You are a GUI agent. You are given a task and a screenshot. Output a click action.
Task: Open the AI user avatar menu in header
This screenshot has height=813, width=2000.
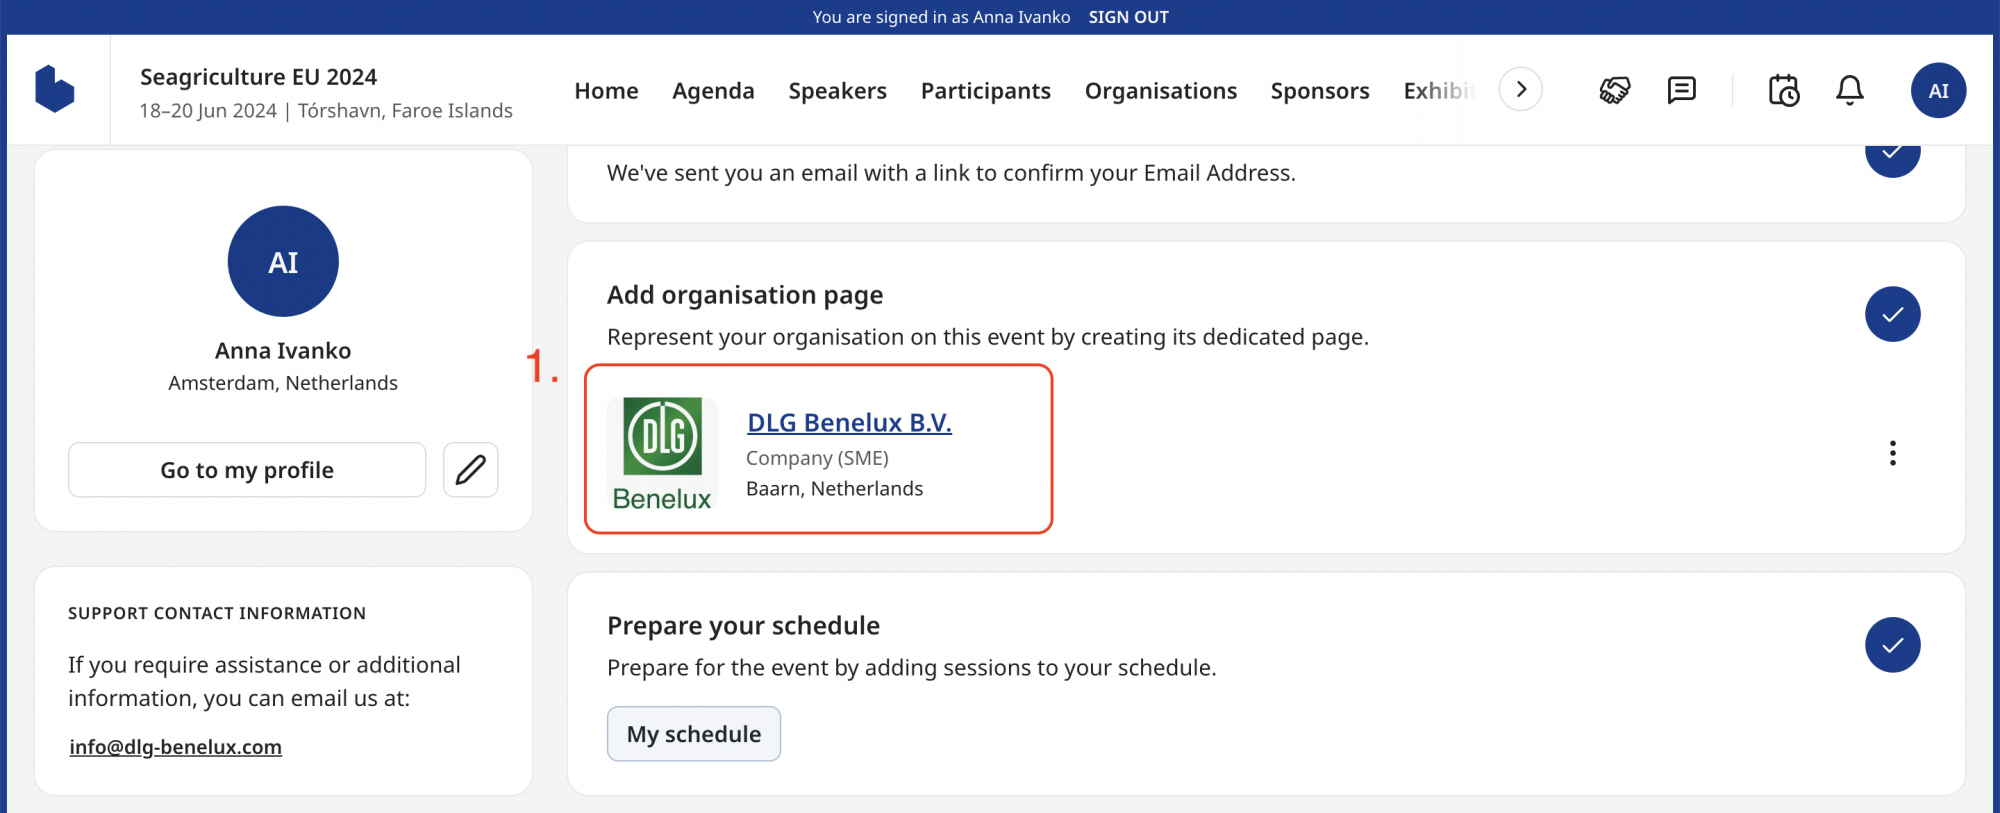[x=1938, y=90]
